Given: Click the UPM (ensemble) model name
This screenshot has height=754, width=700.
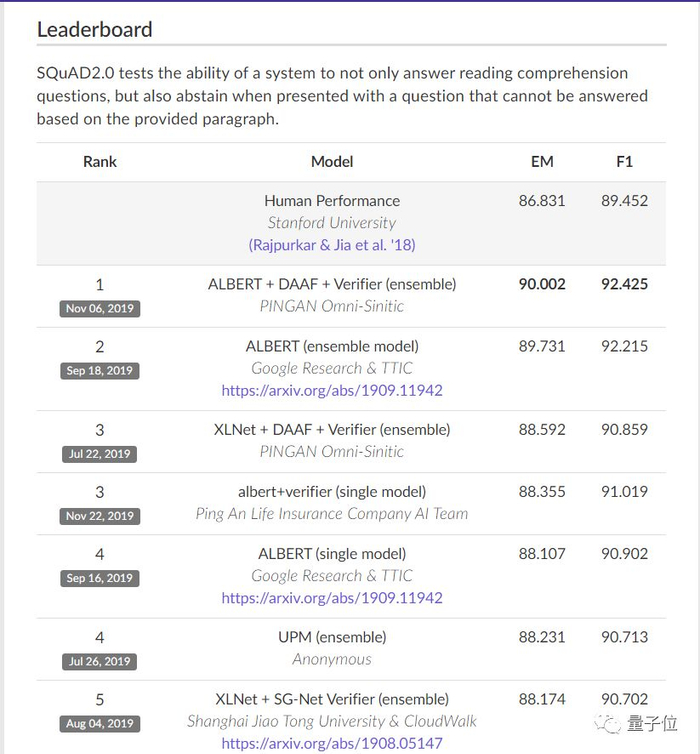Looking at the screenshot, I should [332, 637].
